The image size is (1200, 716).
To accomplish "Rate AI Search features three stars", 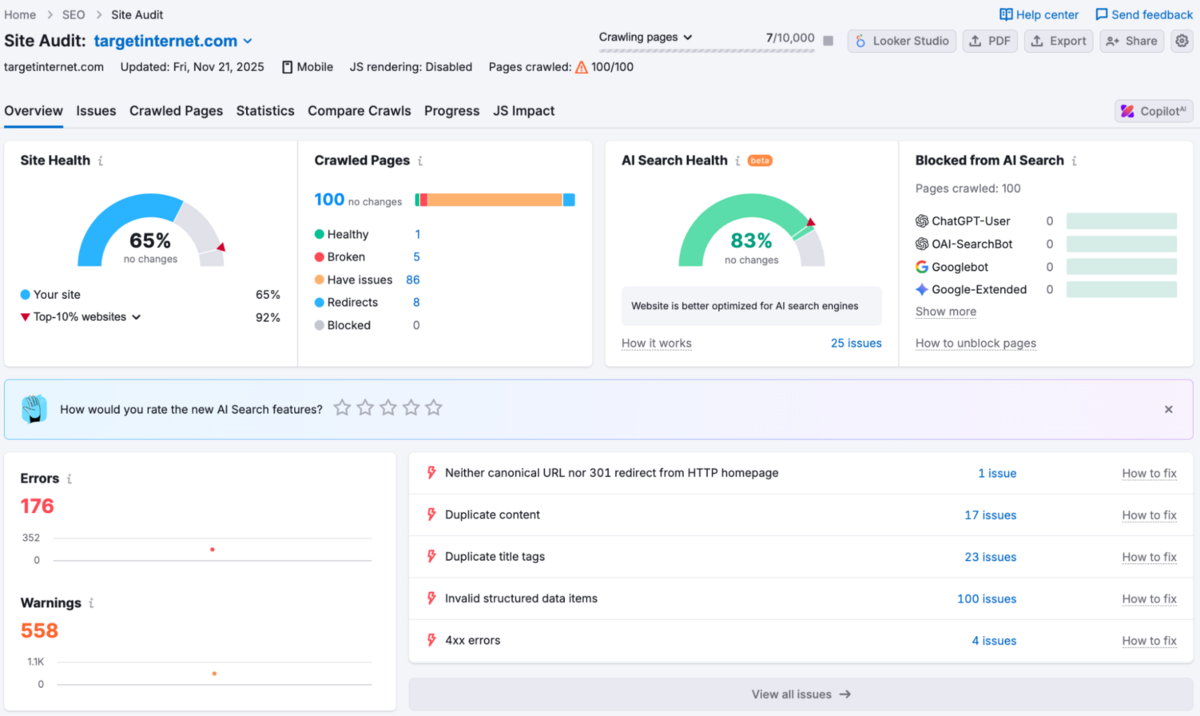I will 388,408.
